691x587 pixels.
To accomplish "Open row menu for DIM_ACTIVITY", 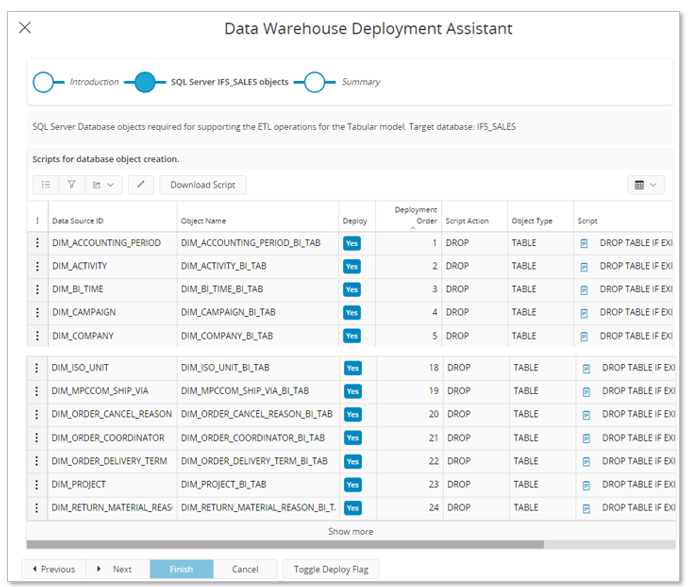I will 38,267.
